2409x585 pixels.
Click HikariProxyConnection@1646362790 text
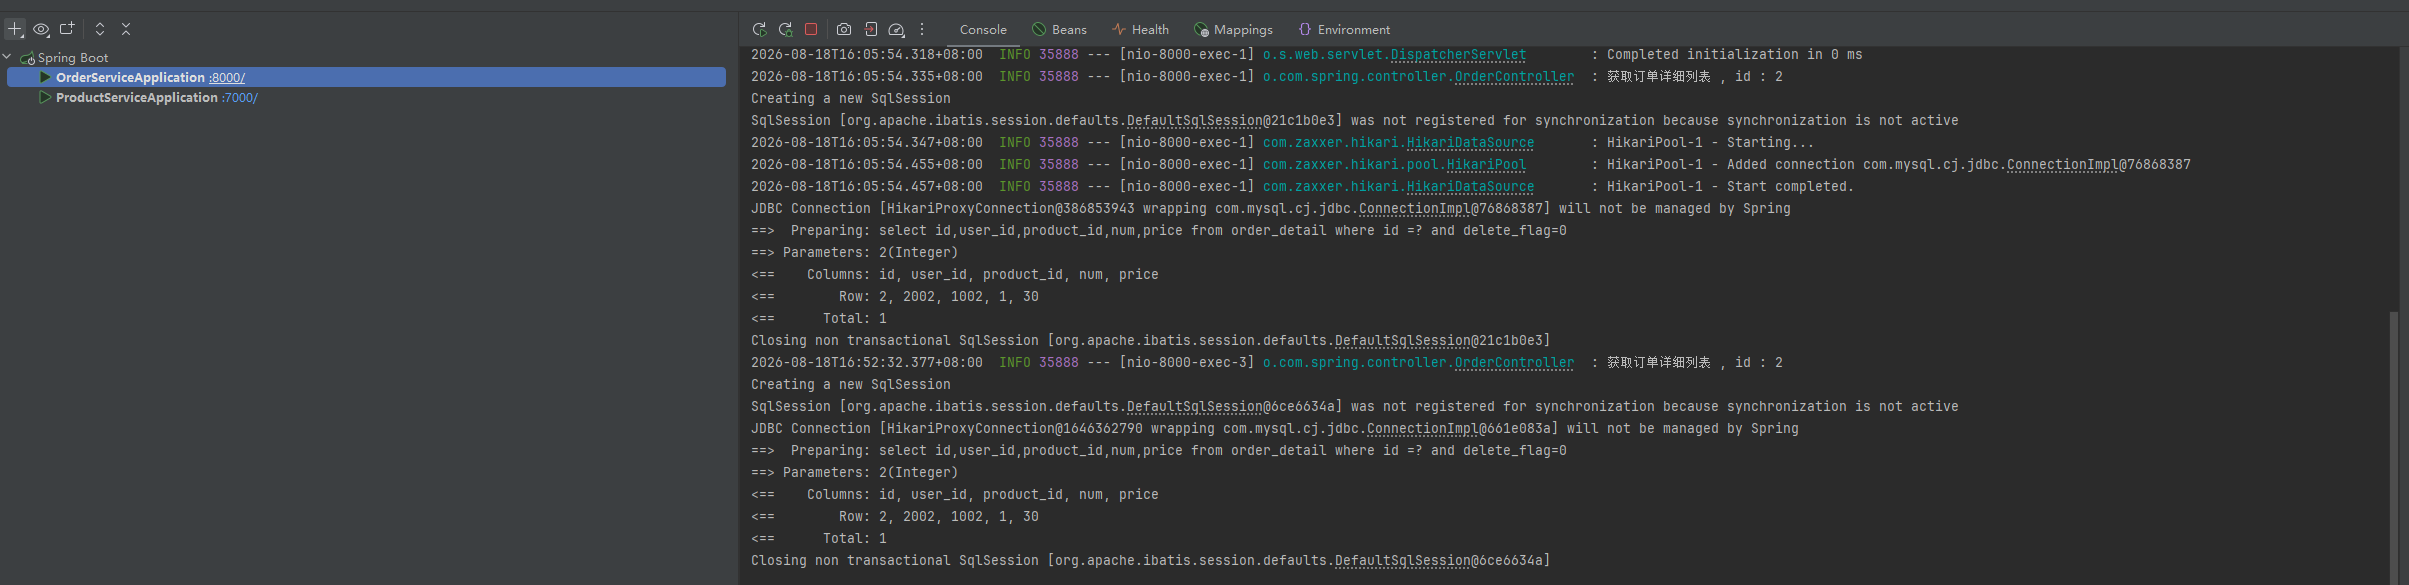(1015, 429)
